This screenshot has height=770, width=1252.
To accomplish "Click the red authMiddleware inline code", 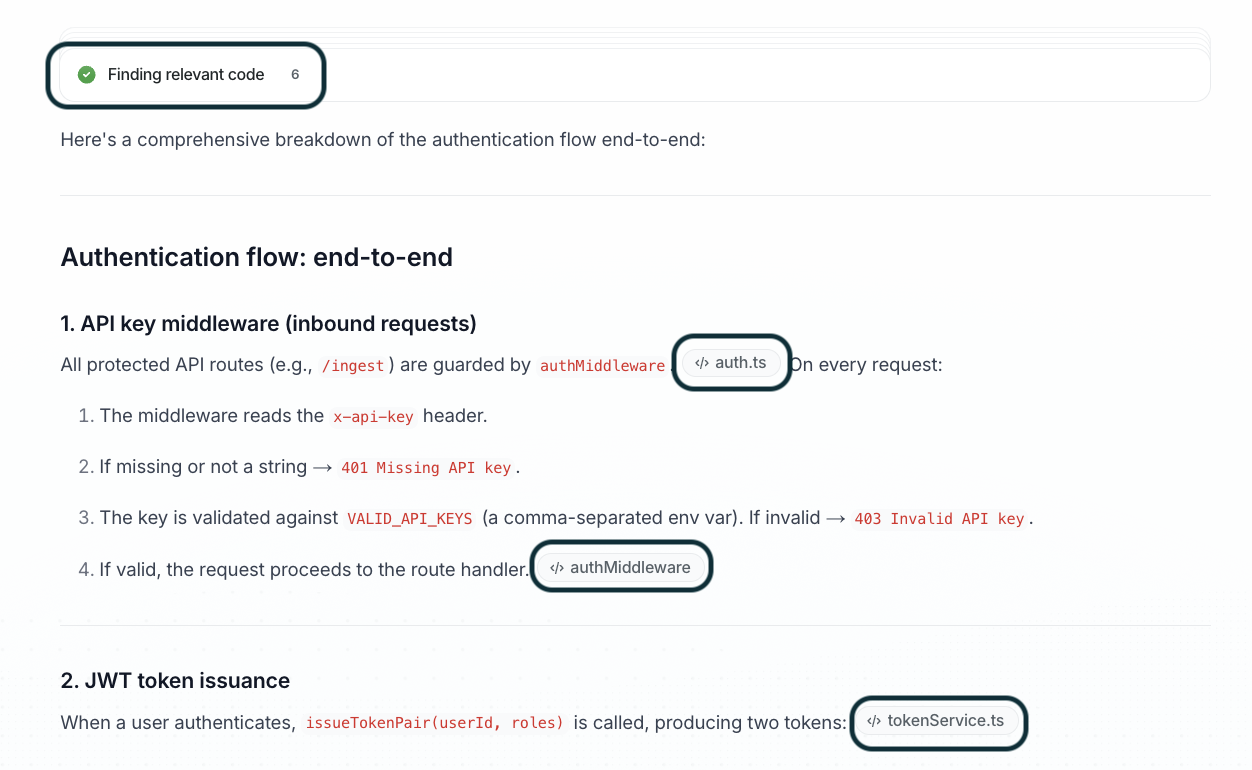I will [x=602, y=366].
